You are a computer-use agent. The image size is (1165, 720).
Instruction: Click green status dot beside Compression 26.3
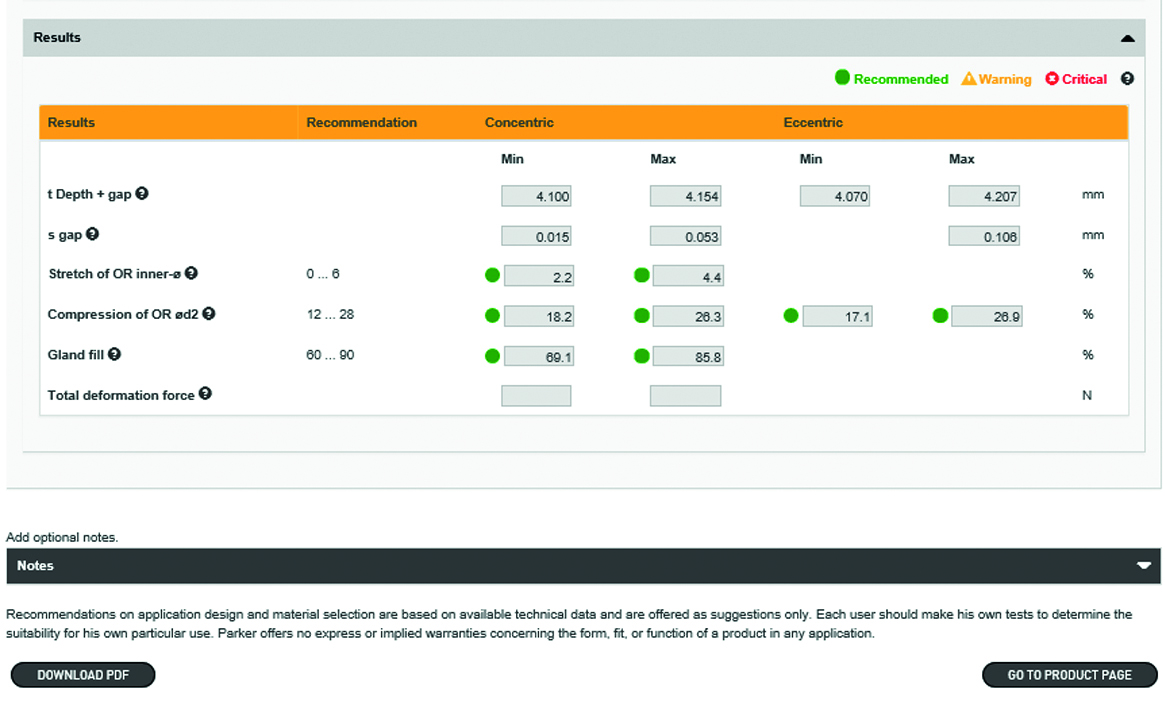pos(642,316)
